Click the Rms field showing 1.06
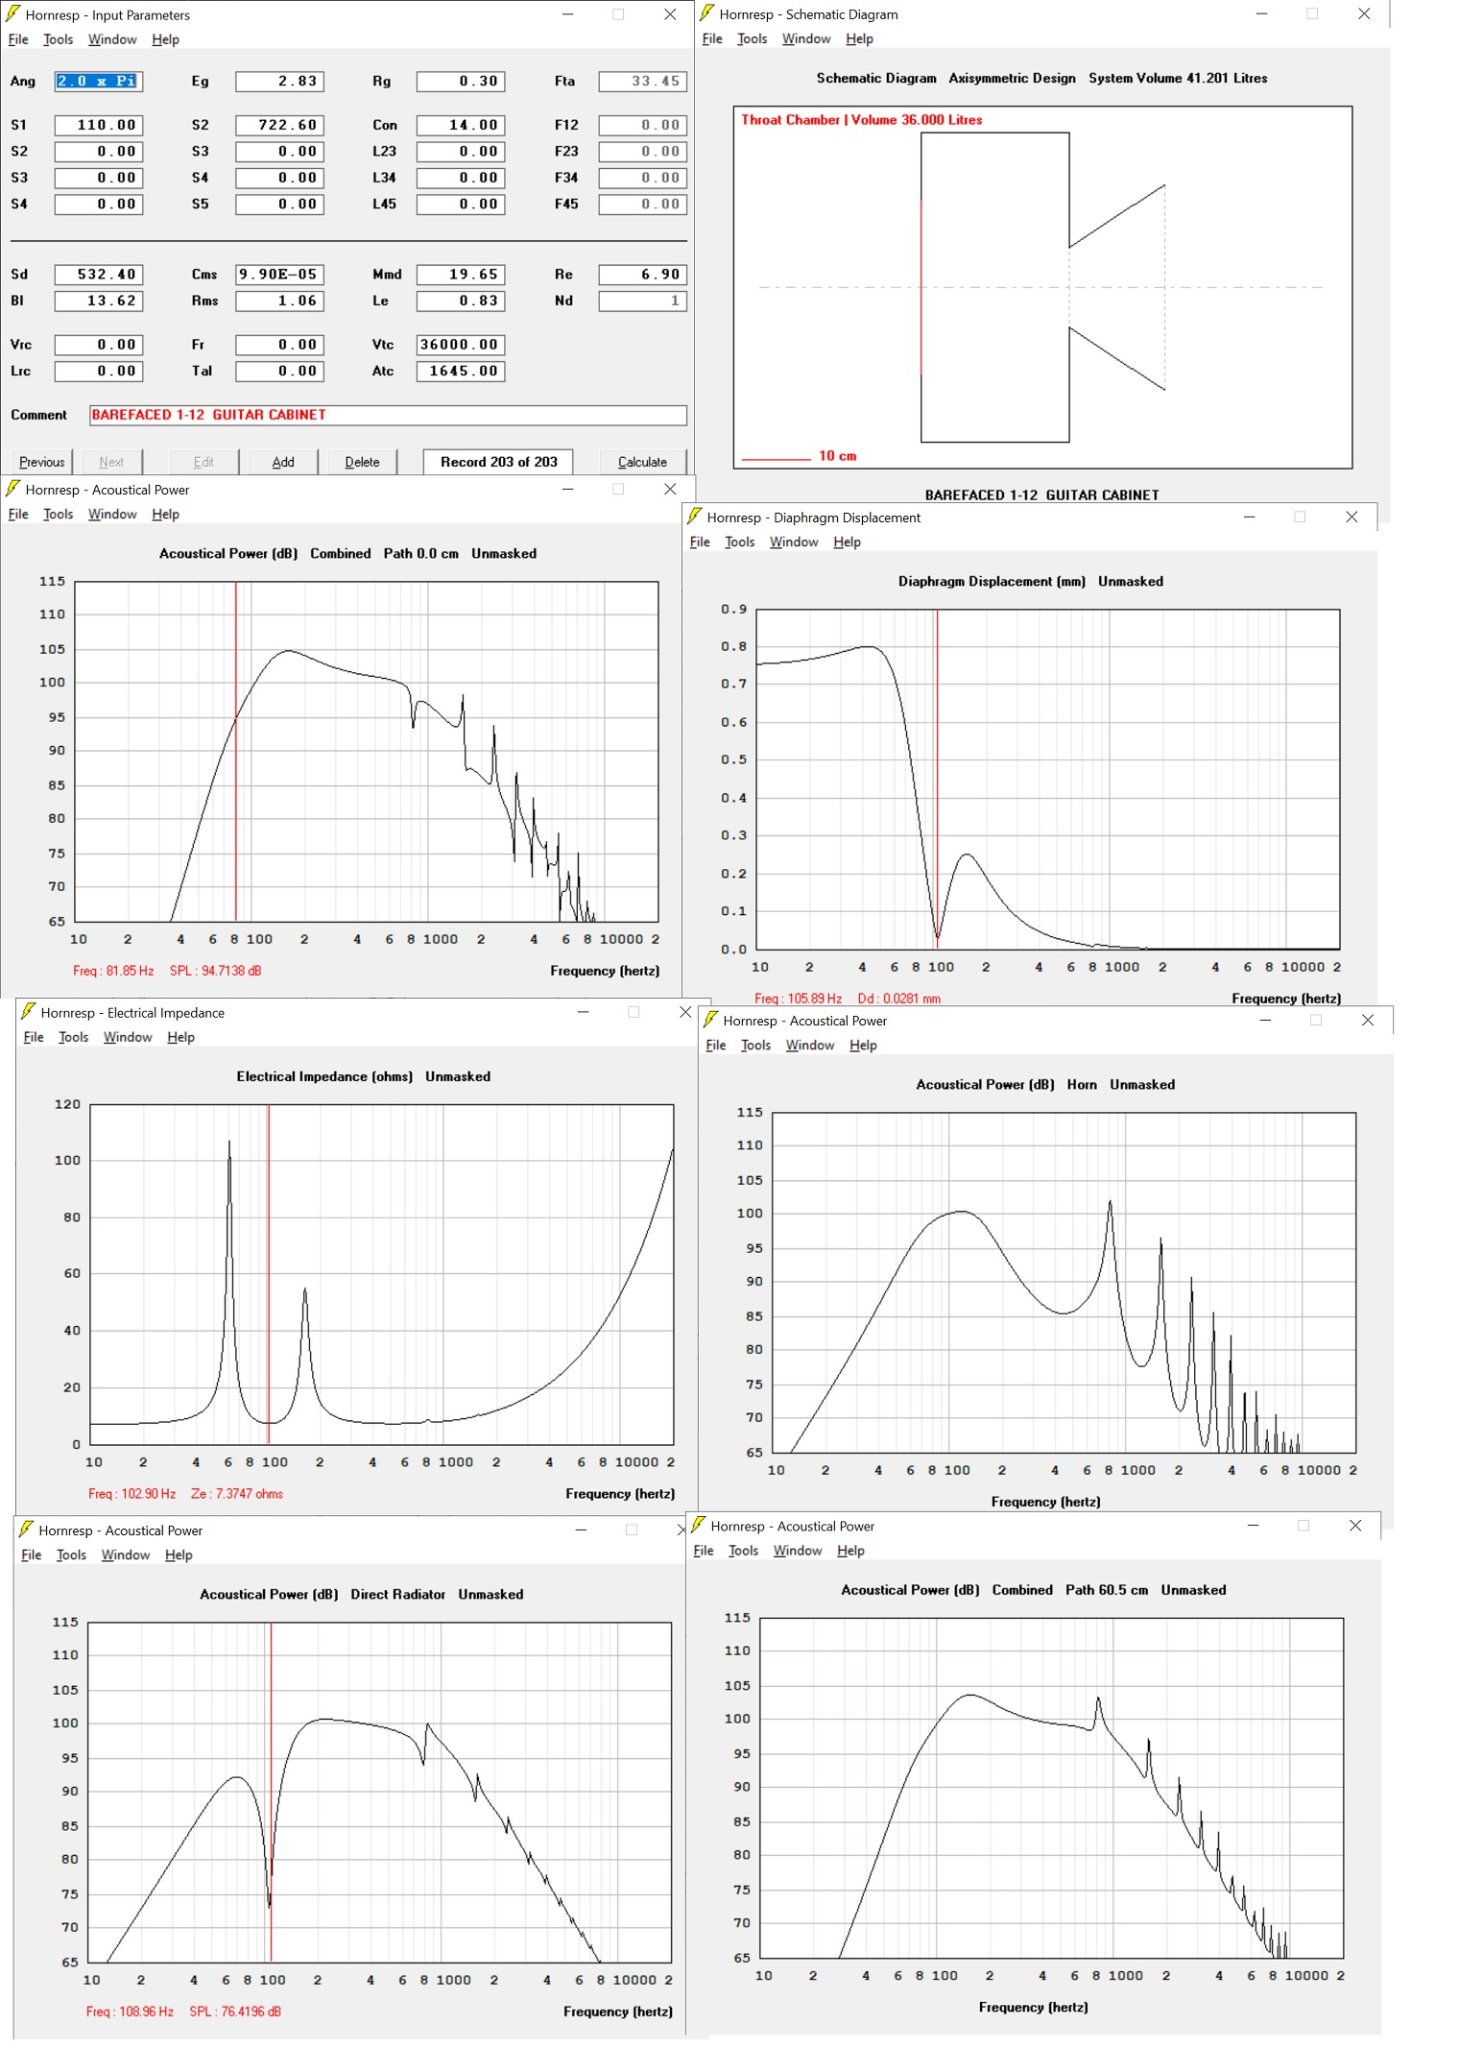Image resolution: width=1459 pixels, height=2048 pixels. pos(280,300)
